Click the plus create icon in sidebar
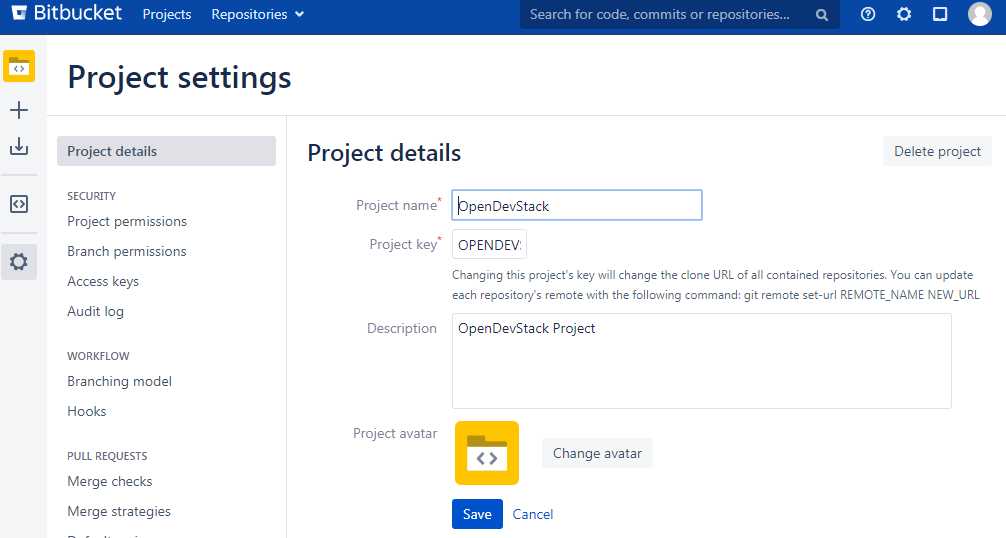The width and height of the screenshot is (1006, 538). click(19, 110)
